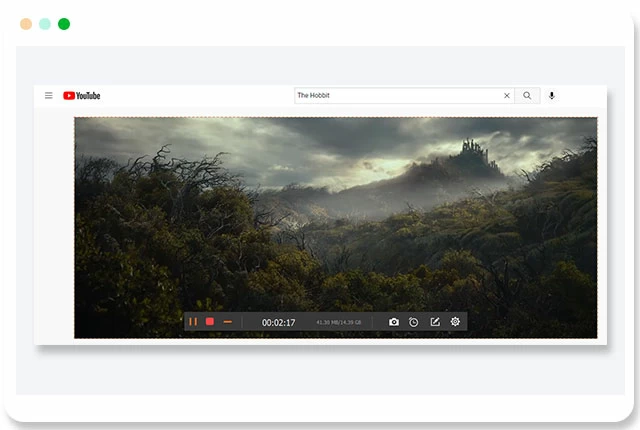Click the recording elapsed time 00:02:17
Image resolution: width=640 pixels, height=430 pixels.
pyautogui.click(x=278, y=323)
